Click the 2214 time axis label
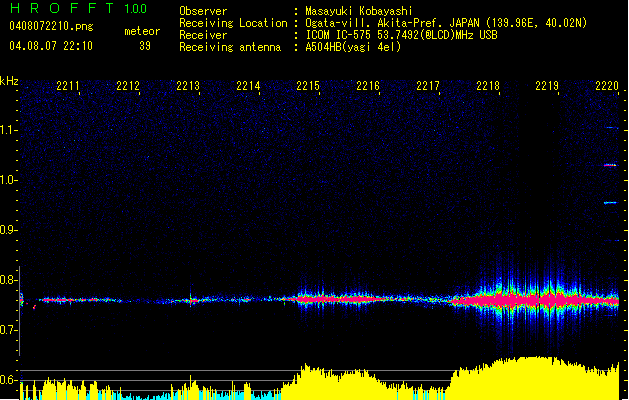 [248, 85]
